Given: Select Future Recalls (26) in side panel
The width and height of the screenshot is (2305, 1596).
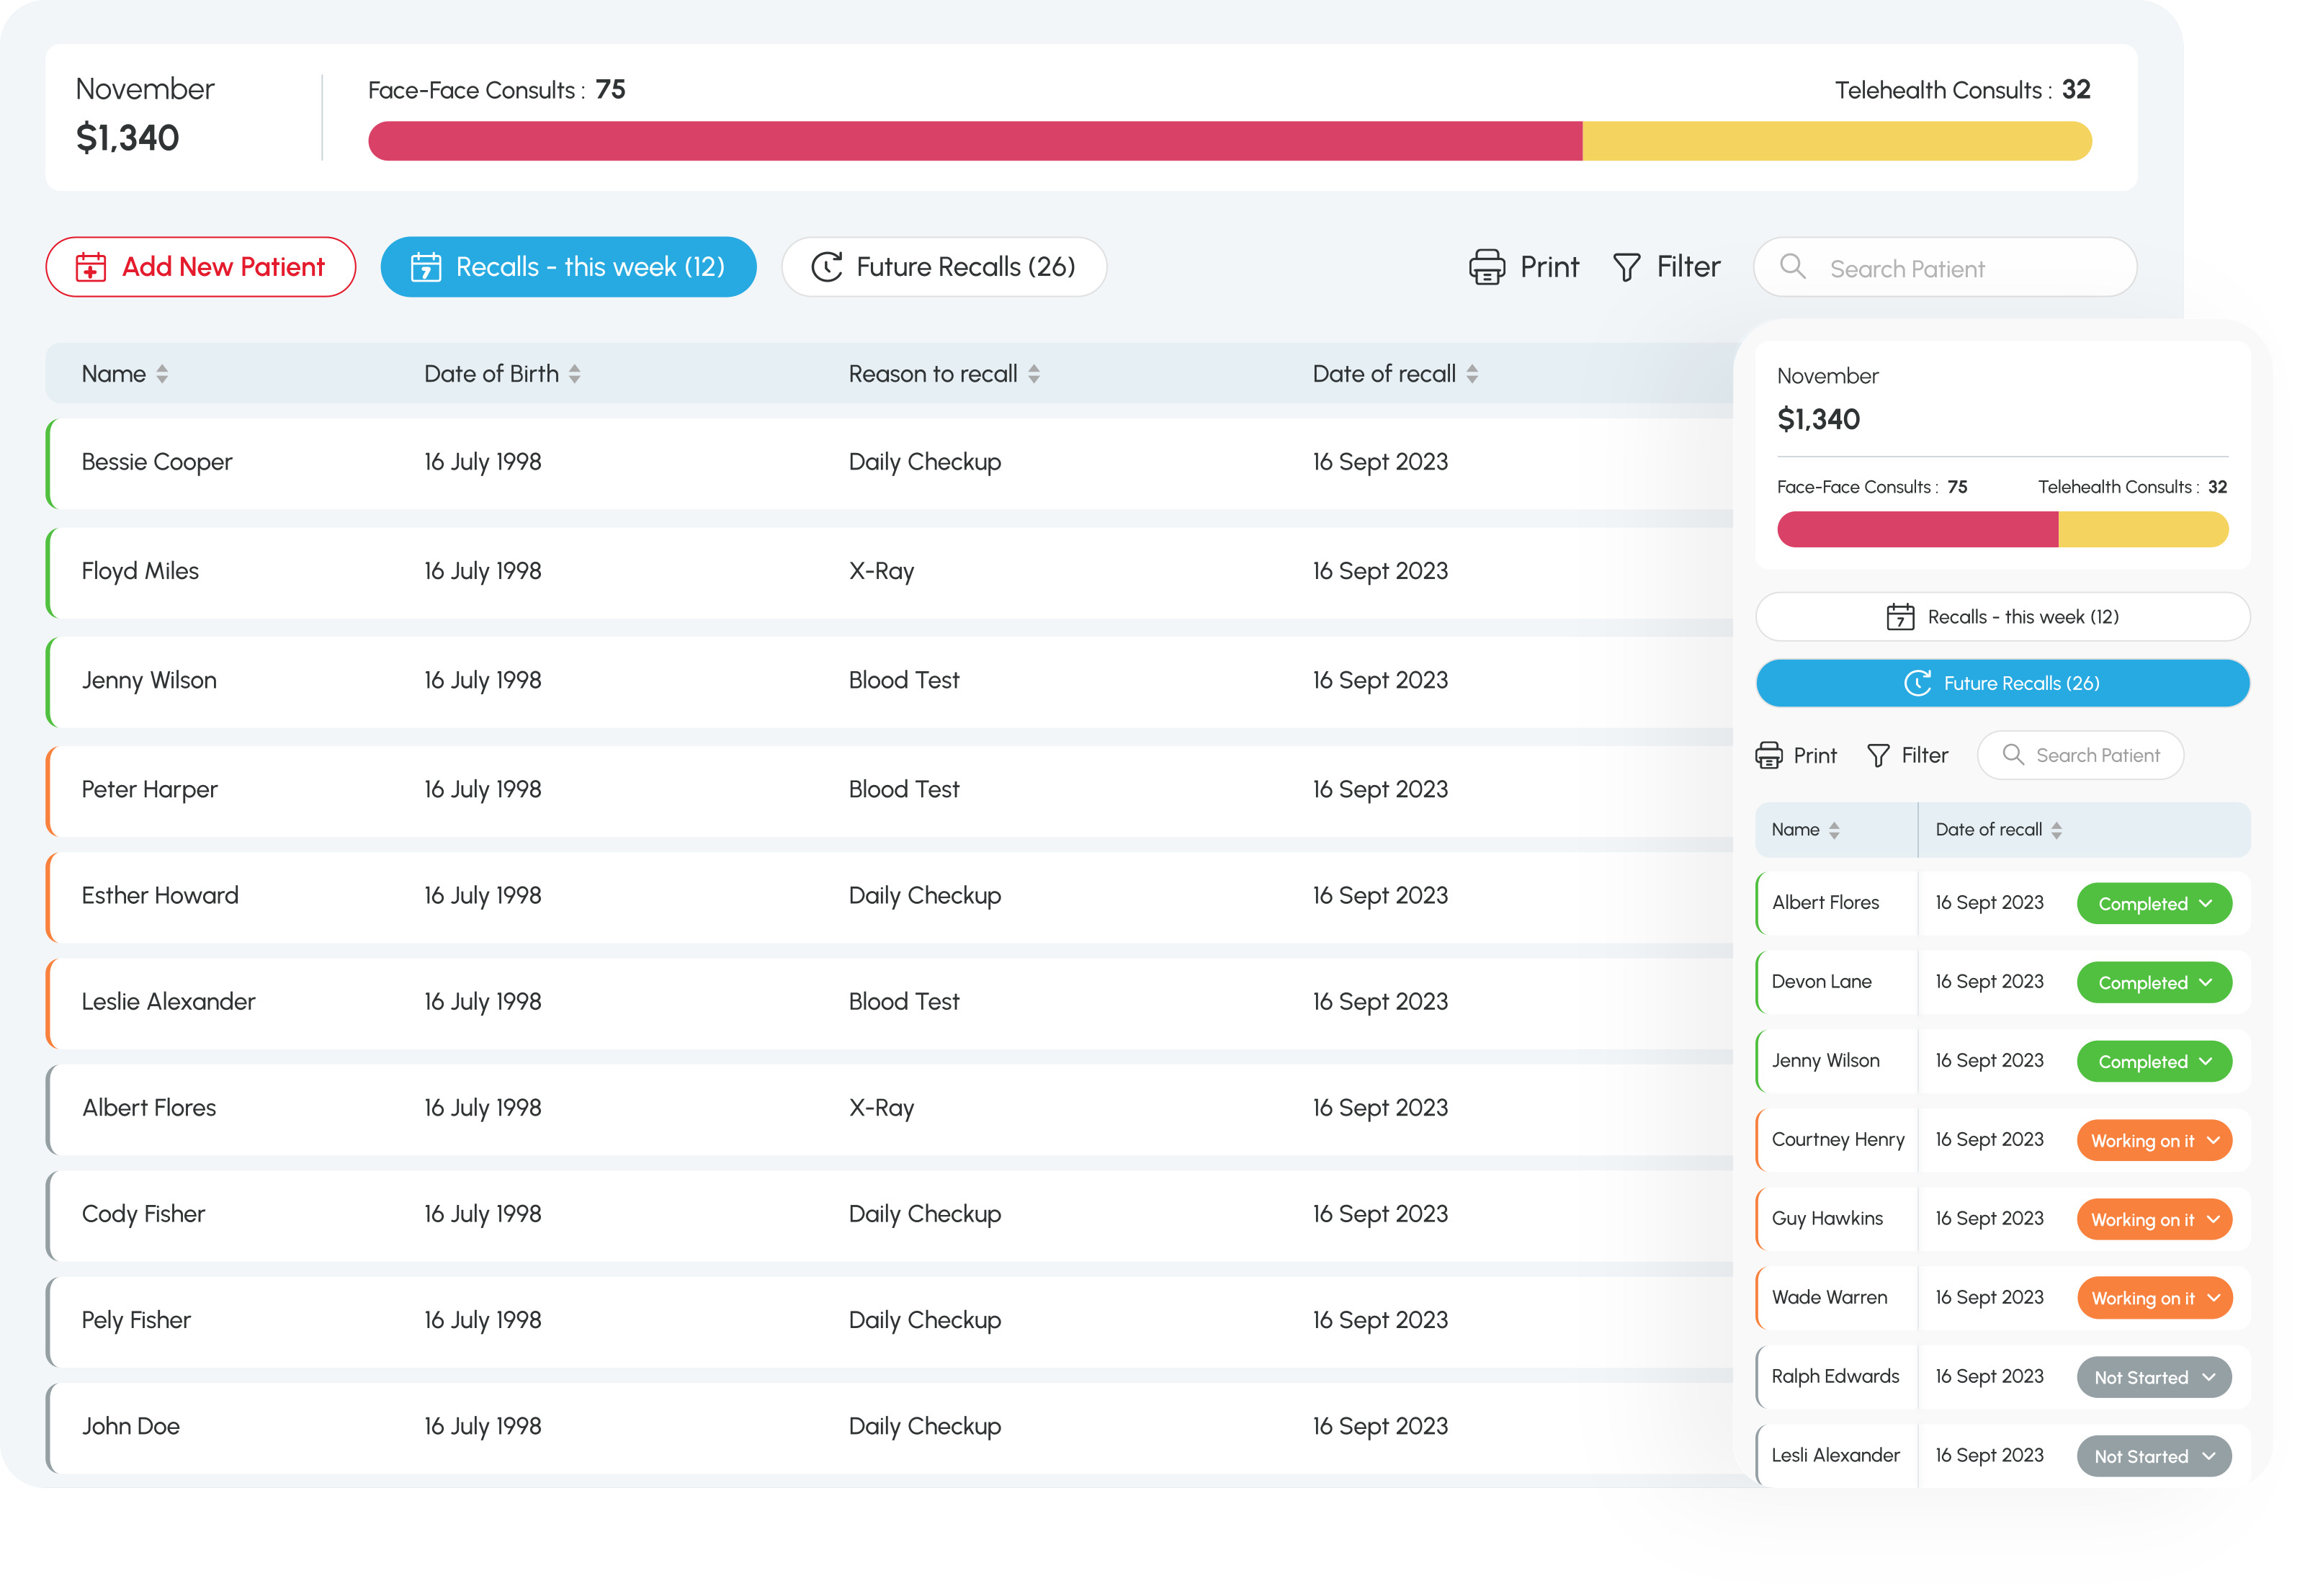Looking at the screenshot, I should click(2002, 683).
